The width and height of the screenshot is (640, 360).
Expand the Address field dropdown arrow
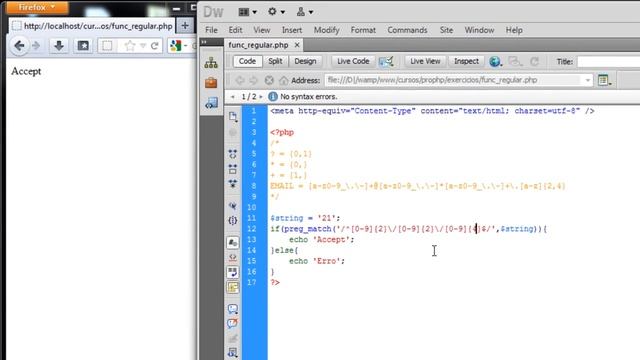click(588, 80)
